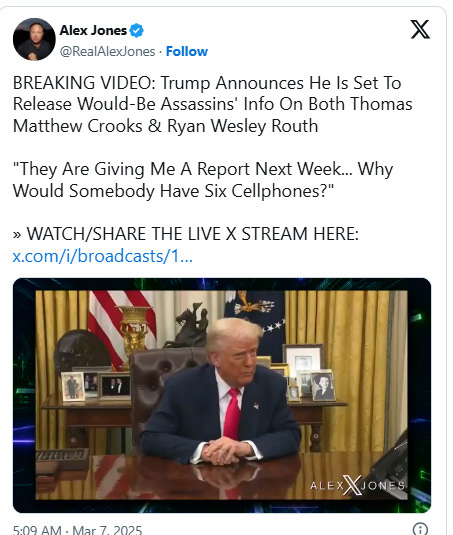Open Alex Jones profile avatar picture
Screen dimensions: 453x535
point(34,39)
